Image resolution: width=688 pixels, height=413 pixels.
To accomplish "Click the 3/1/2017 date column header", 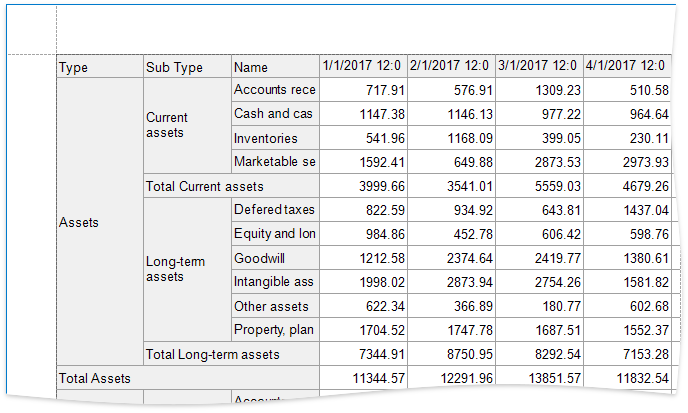I will [539, 66].
